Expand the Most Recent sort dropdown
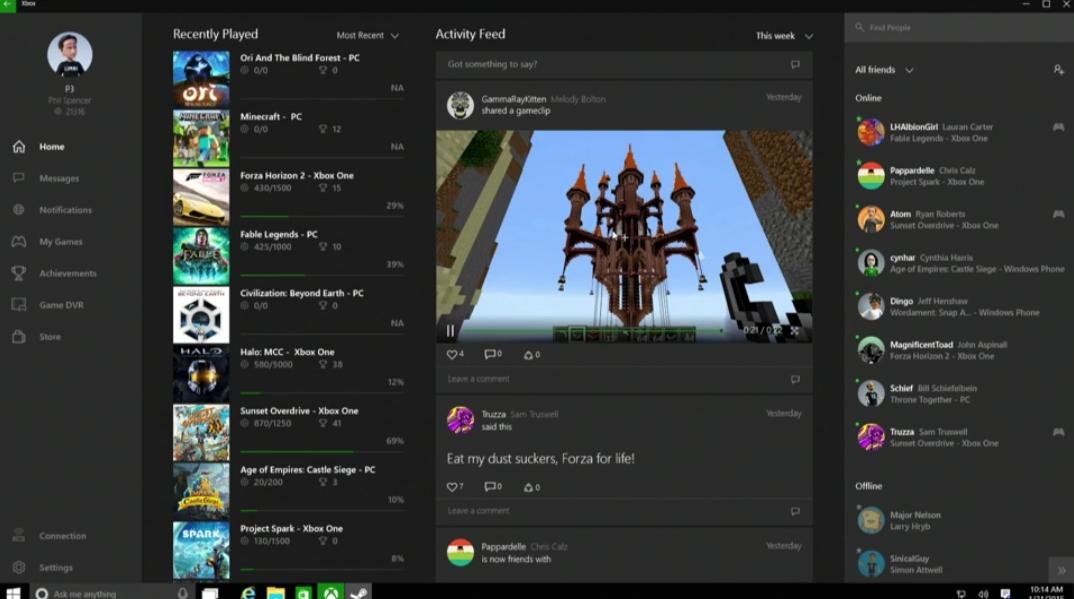This screenshot has height=599, width=1074. point(367,36)
